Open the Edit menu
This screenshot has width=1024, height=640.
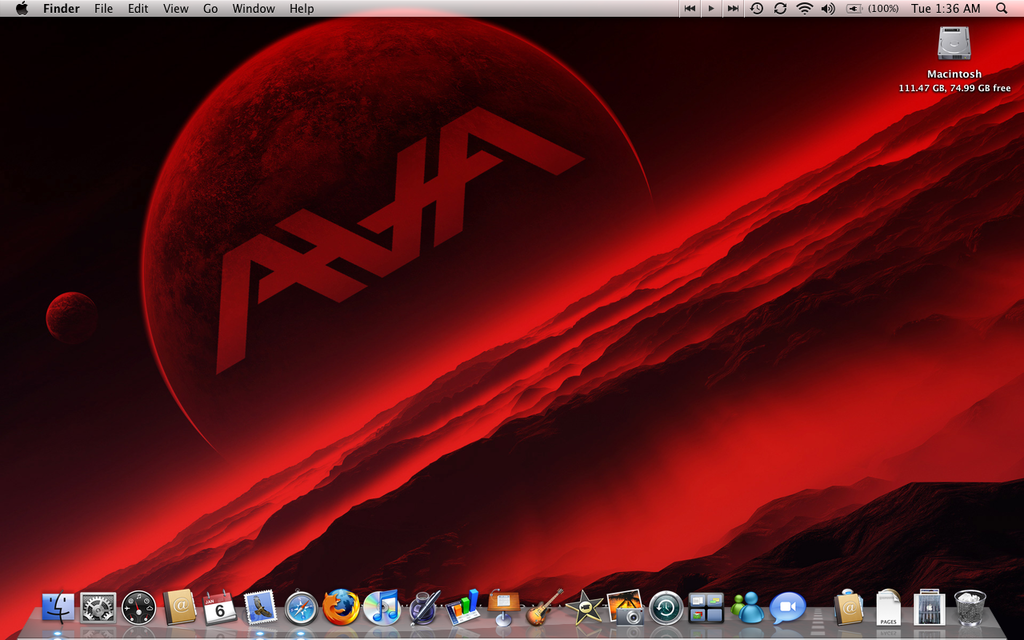[138, 8]
